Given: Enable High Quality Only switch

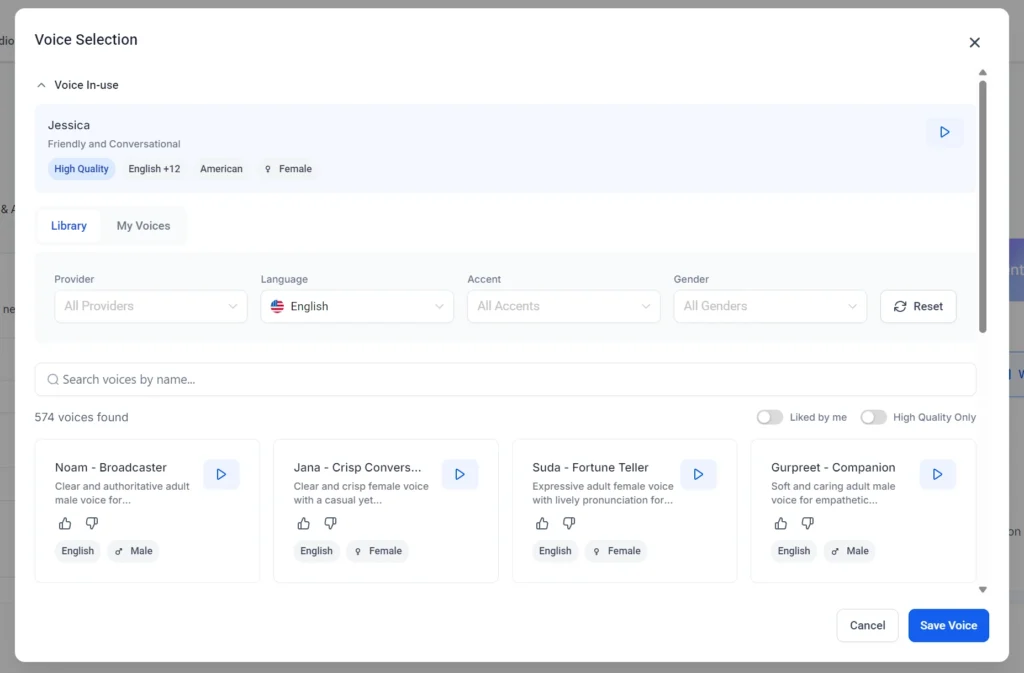Looking at the screenshot, I should (873, 417).
